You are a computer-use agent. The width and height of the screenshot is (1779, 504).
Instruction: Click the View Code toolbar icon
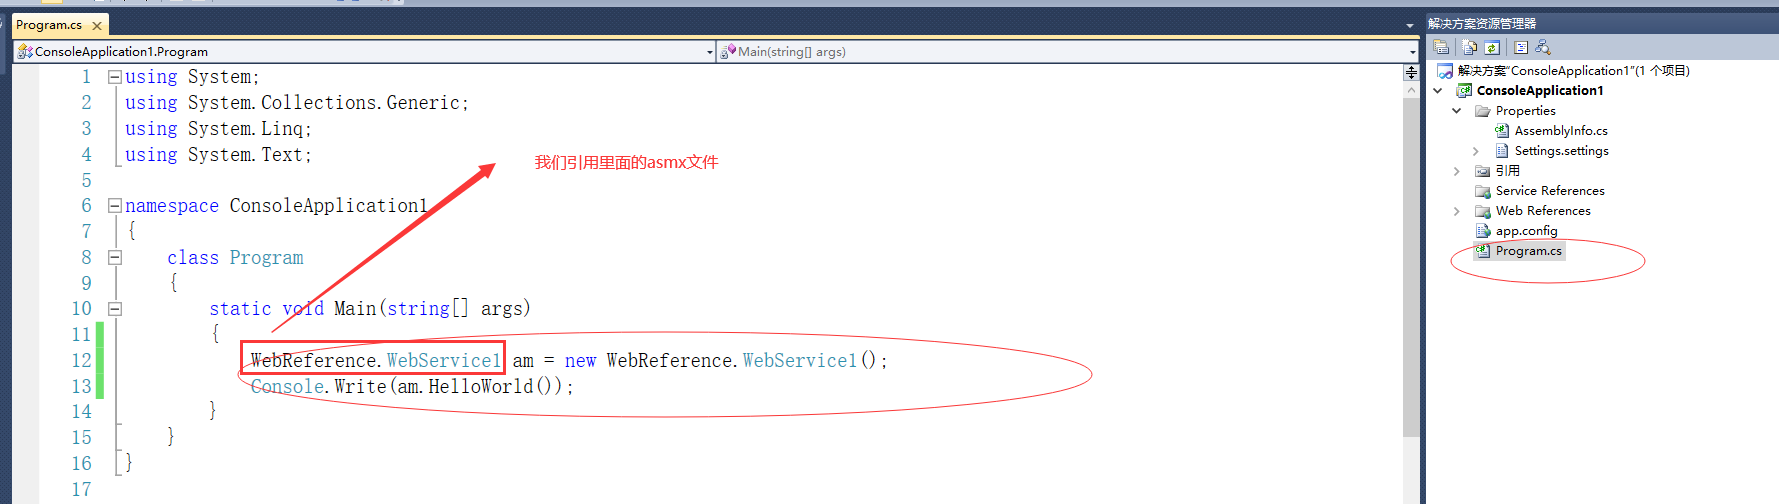tap(1521, 47)
